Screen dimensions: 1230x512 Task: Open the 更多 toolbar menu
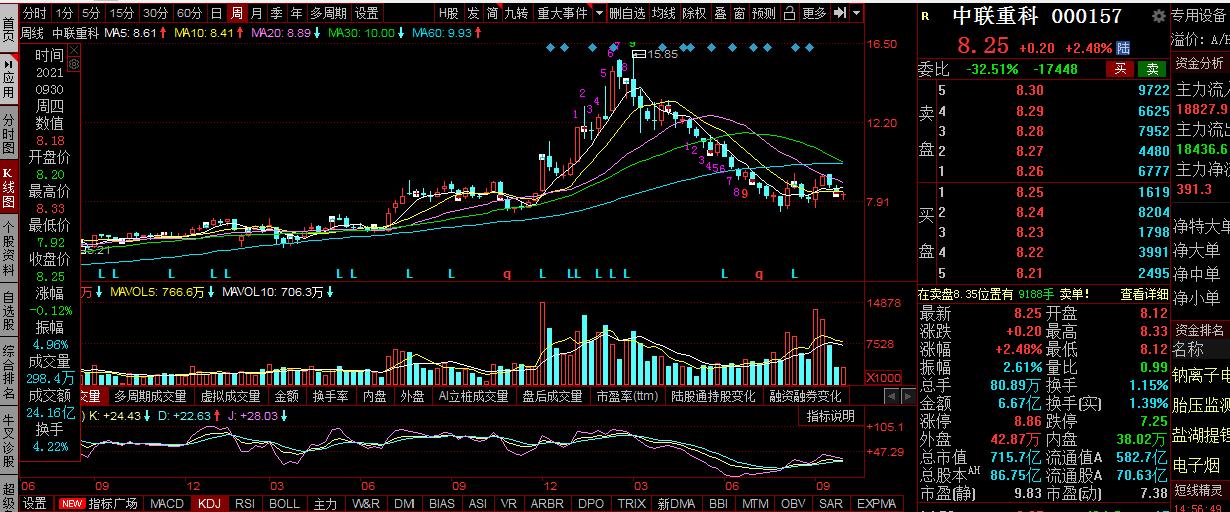pos(815,13)
